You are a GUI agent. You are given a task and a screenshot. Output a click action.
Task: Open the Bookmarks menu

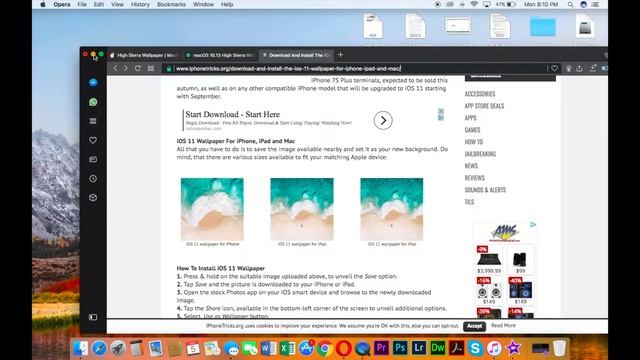(x=171, y=4)
